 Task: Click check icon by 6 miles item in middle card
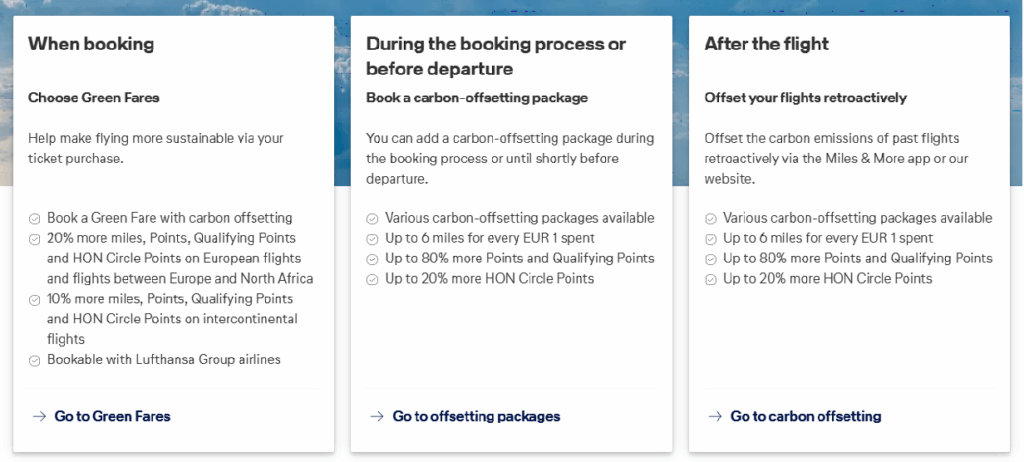[373, 239]
